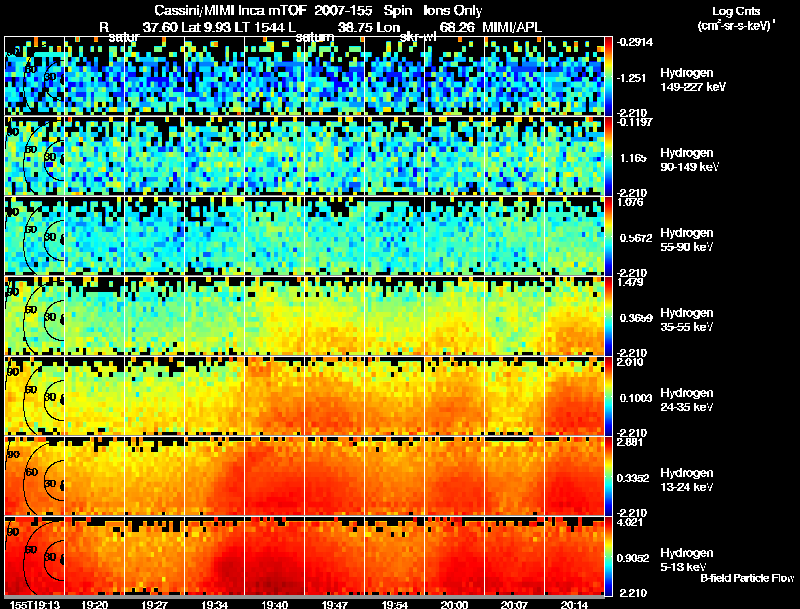Select the 1.479 colorbar maximum value
The width and height of the screenshot is (800, 609).
(630, 282)
